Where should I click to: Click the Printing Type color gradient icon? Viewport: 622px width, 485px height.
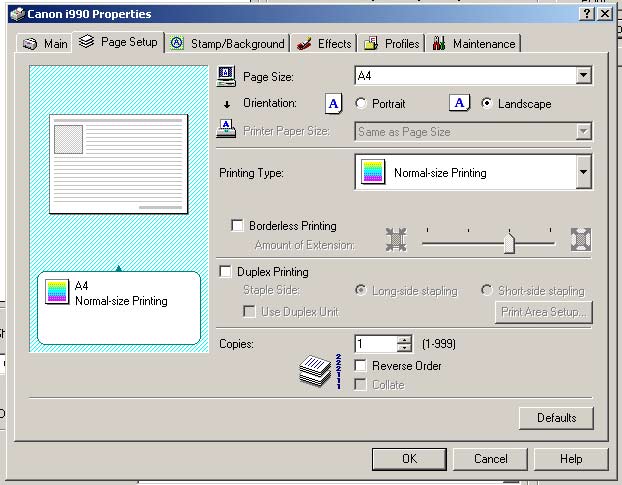click(373, 172)
